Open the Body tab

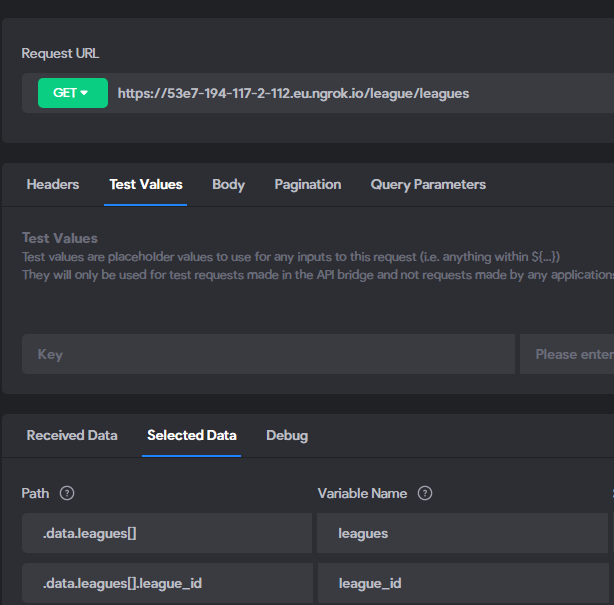click(x=228, y=184)
